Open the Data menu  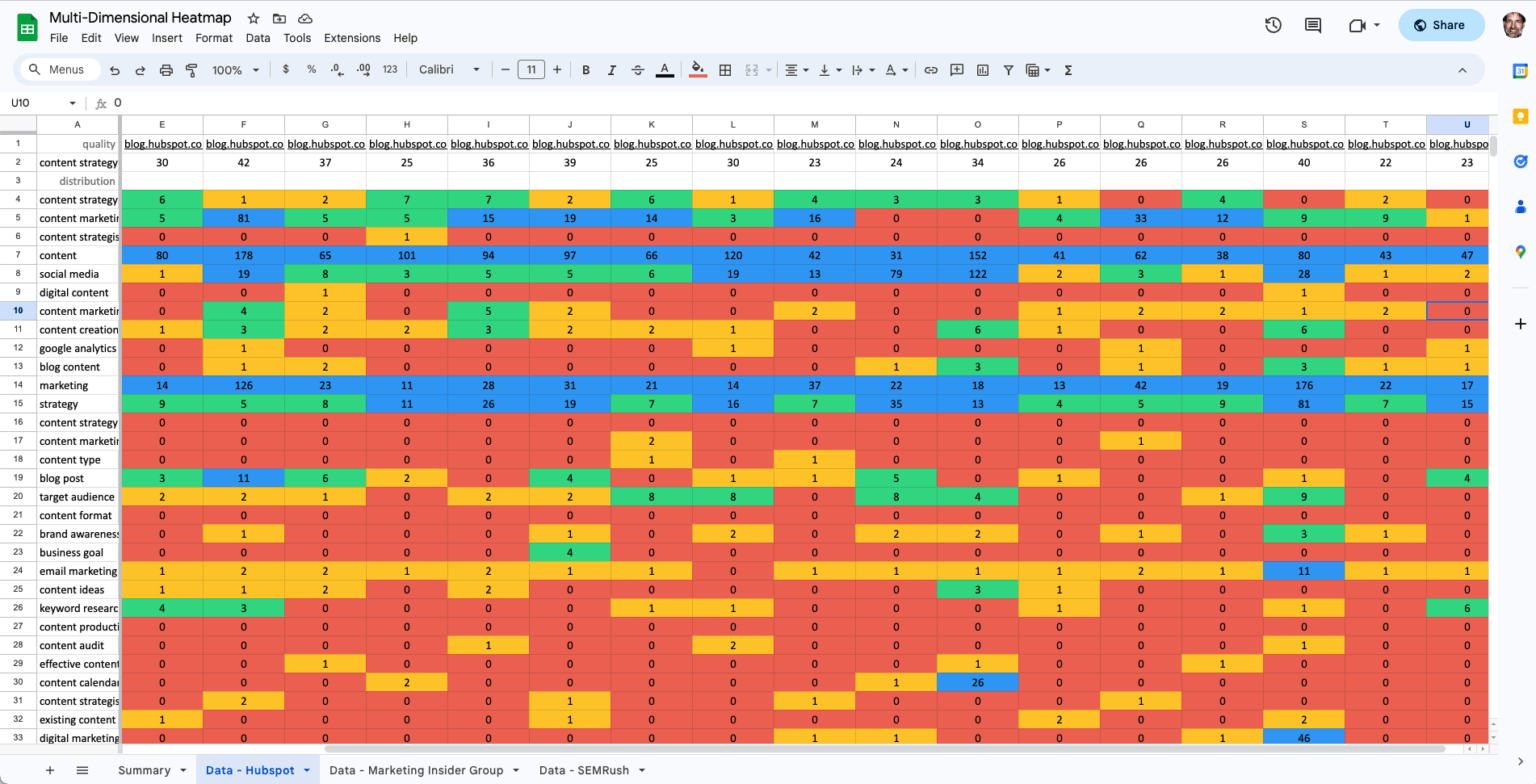tap(257, 38)
